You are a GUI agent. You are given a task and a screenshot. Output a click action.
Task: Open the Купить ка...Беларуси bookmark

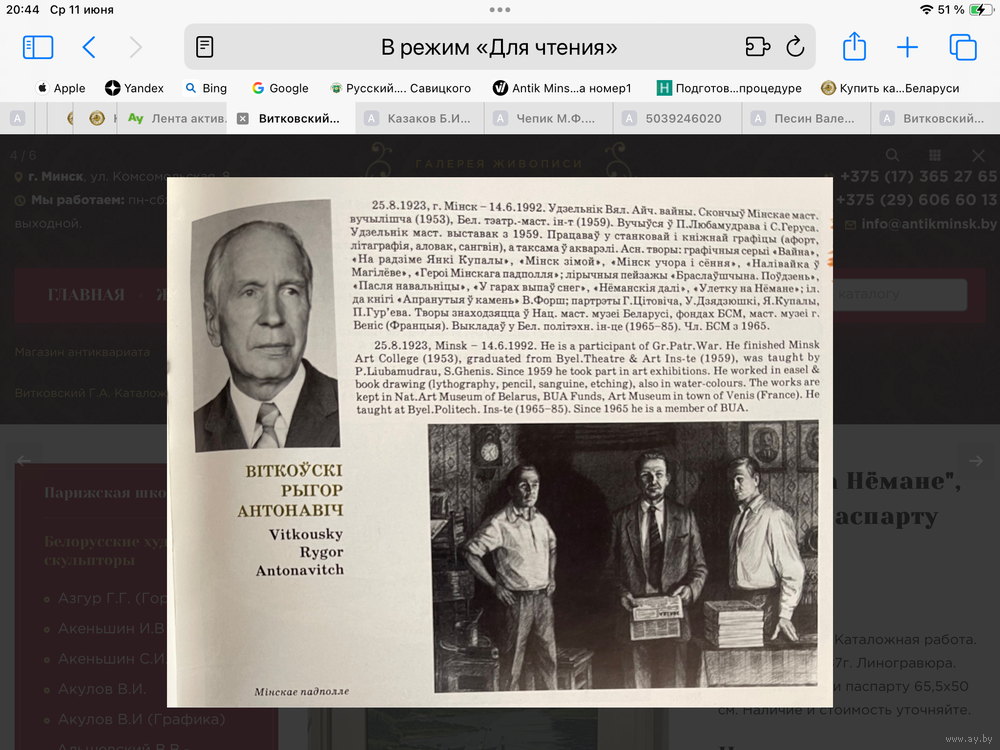[890, 88]
